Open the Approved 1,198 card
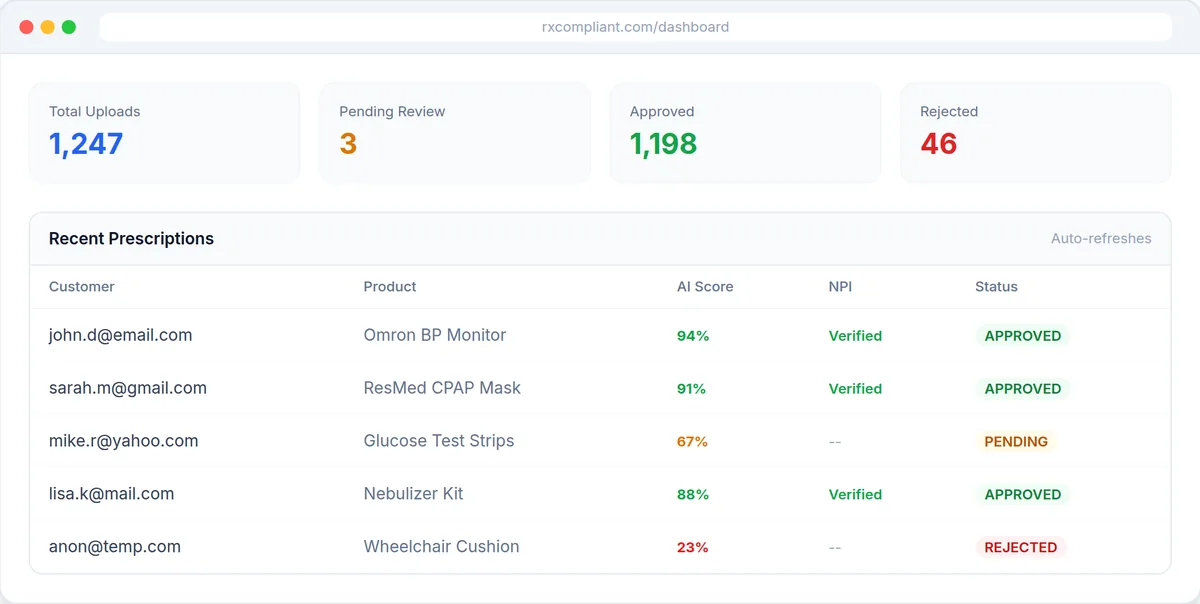 [x=745, y=133]
